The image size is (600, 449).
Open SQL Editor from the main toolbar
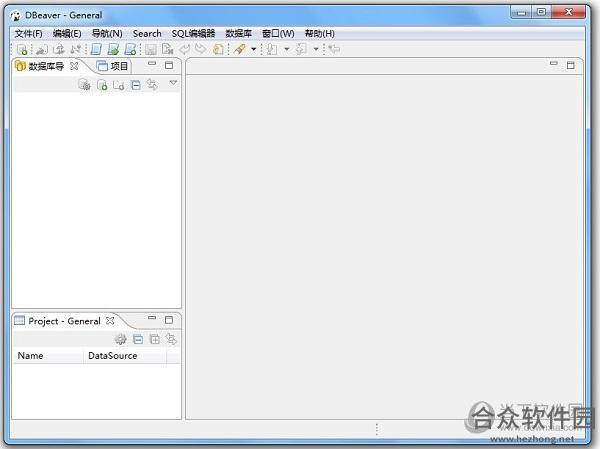coord(96,49)
